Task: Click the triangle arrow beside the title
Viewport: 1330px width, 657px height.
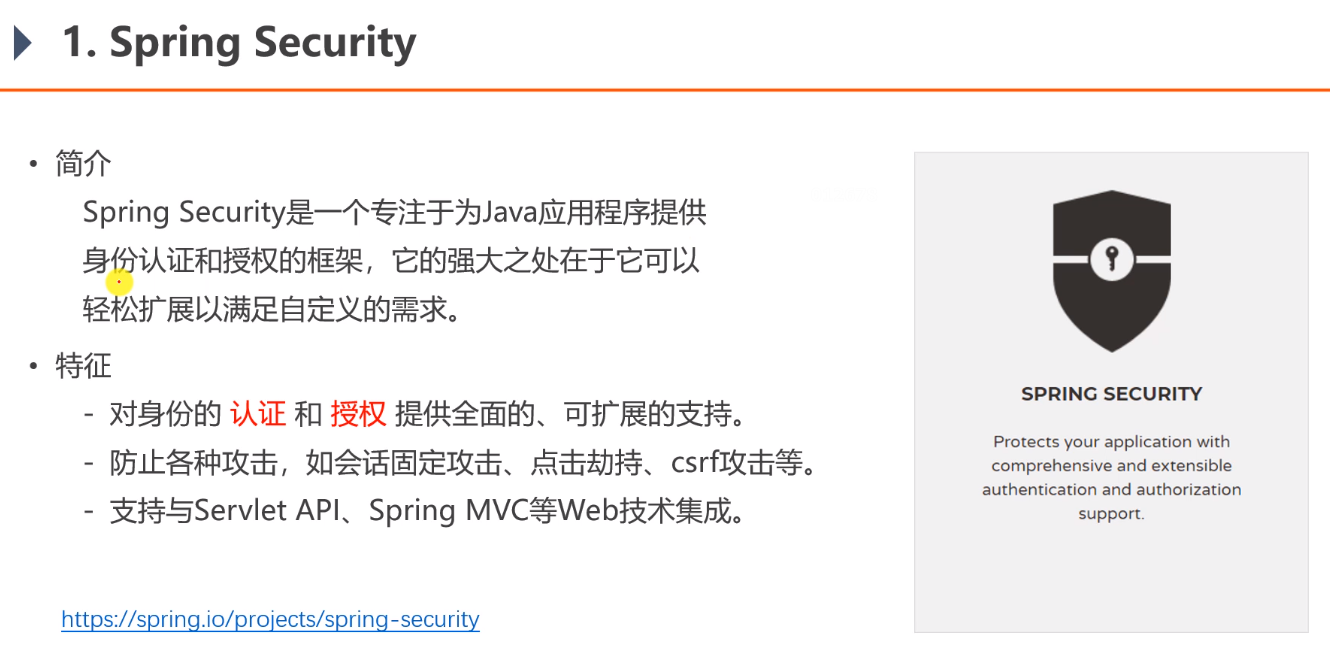Action: [x=22, y=43]
